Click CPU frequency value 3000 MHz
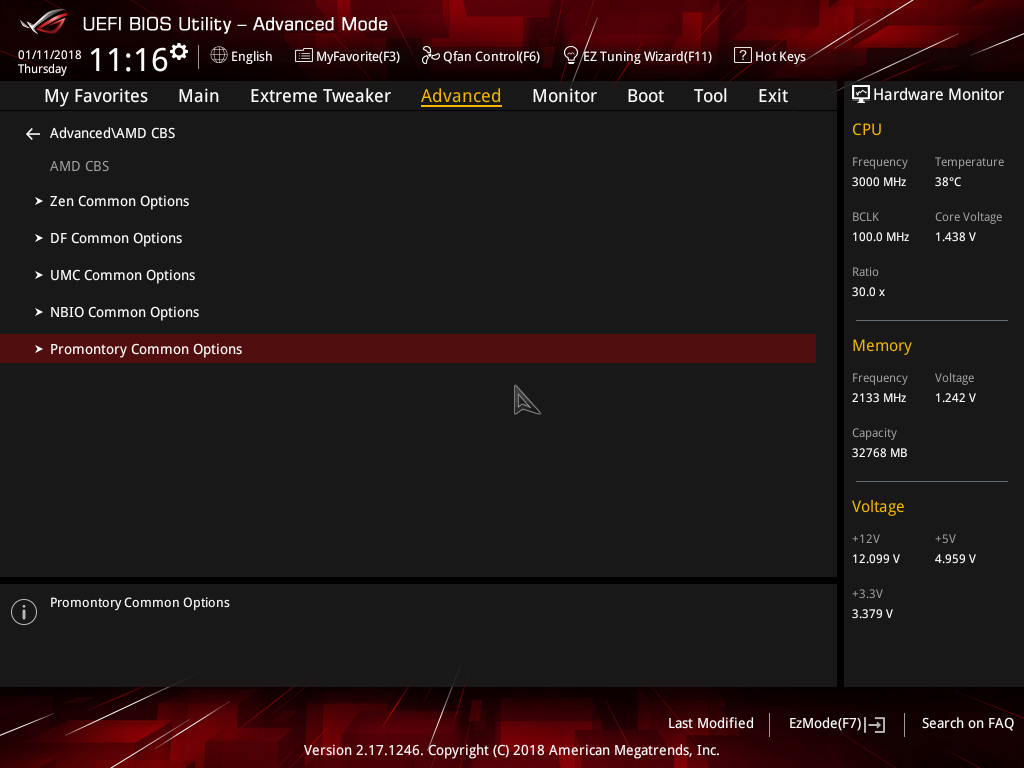1024x768 pixels. point(878,182)
